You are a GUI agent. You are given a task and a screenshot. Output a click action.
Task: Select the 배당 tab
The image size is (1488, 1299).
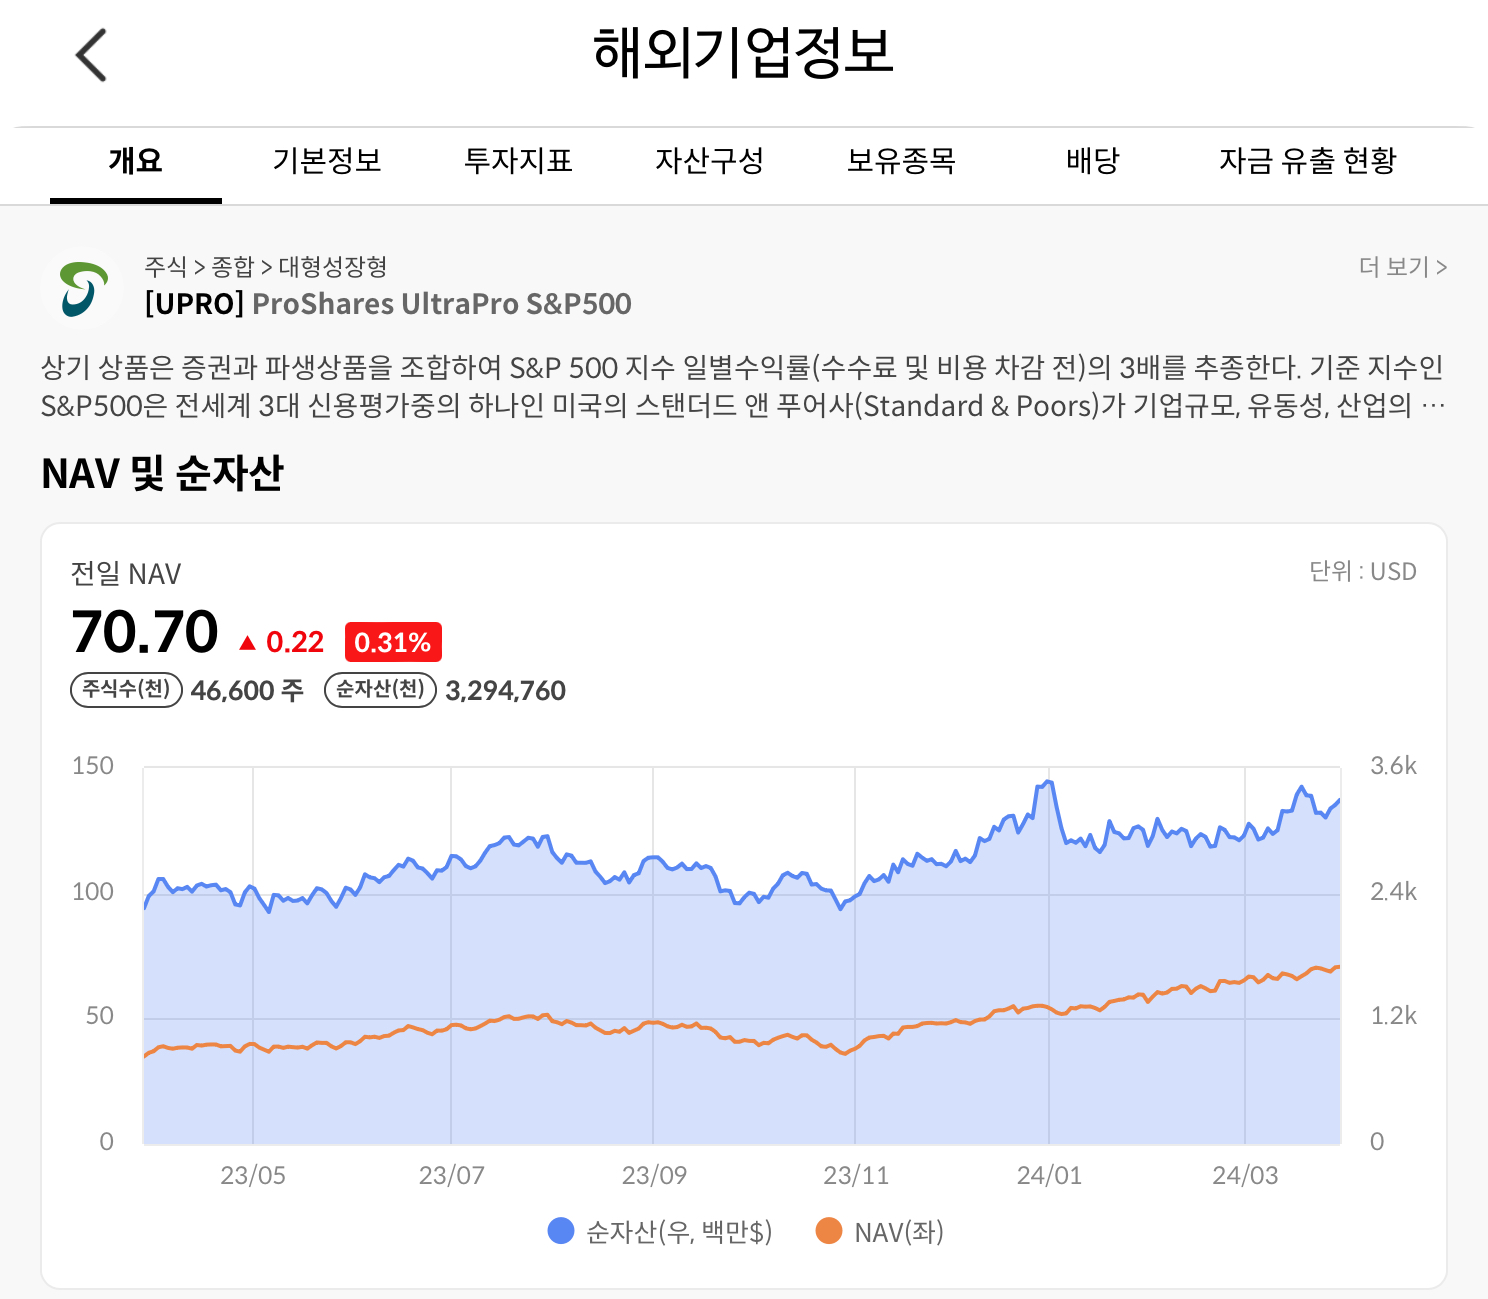tap(1092, 161)
